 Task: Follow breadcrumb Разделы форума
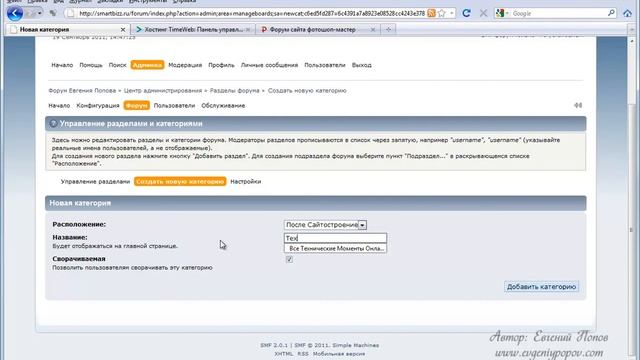point(235,91)
